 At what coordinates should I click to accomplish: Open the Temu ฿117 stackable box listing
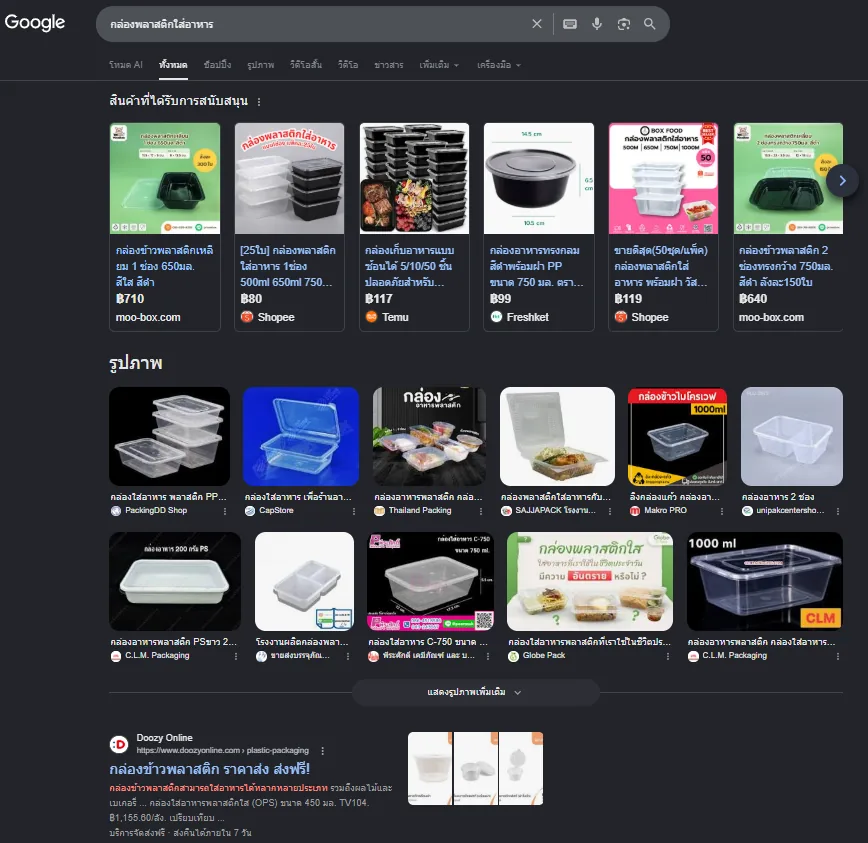pos(414,227)
